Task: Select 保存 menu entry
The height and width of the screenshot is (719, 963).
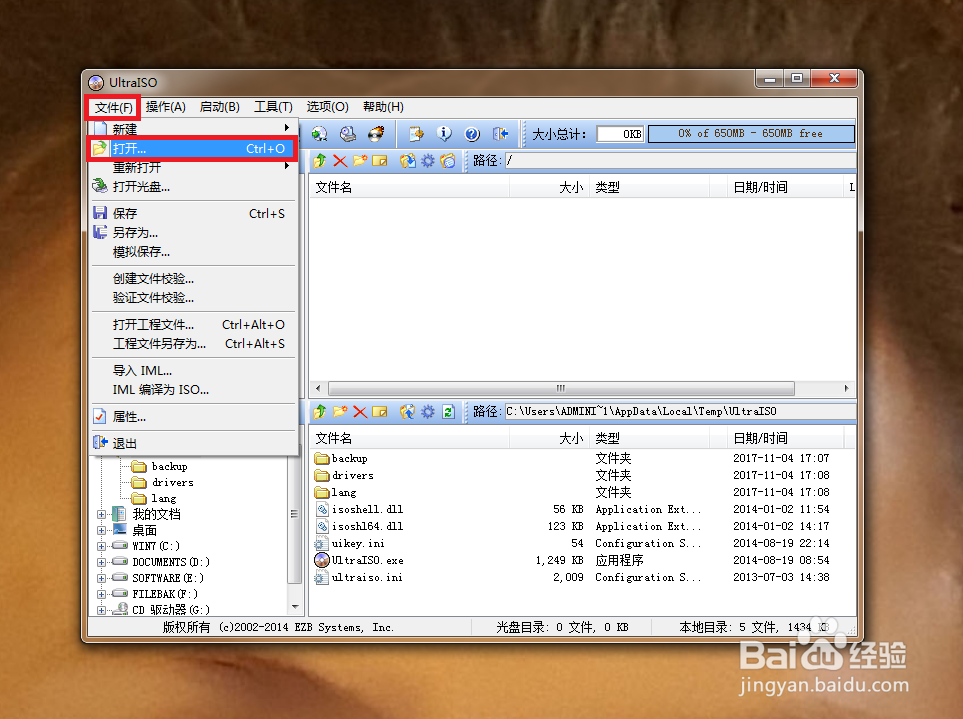Action: click(x=192, y=214)
